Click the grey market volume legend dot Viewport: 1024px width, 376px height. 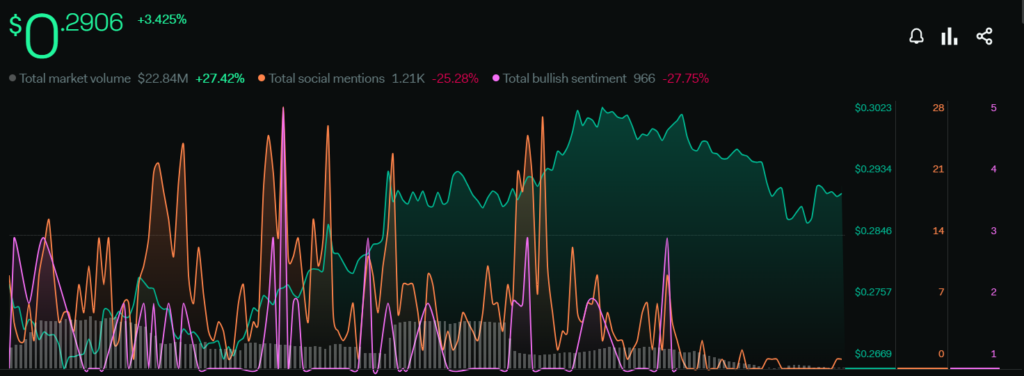[12, 78]
